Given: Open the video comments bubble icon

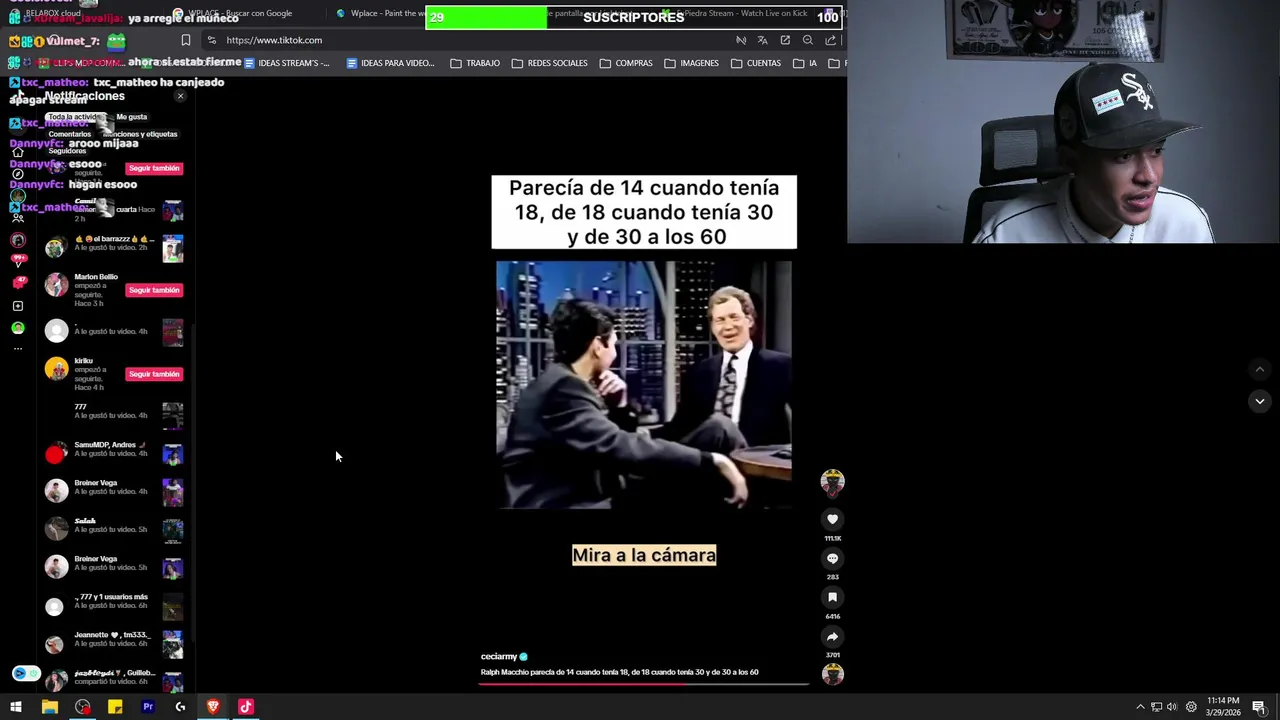Looking at the screenshot, I should (832, 558).
